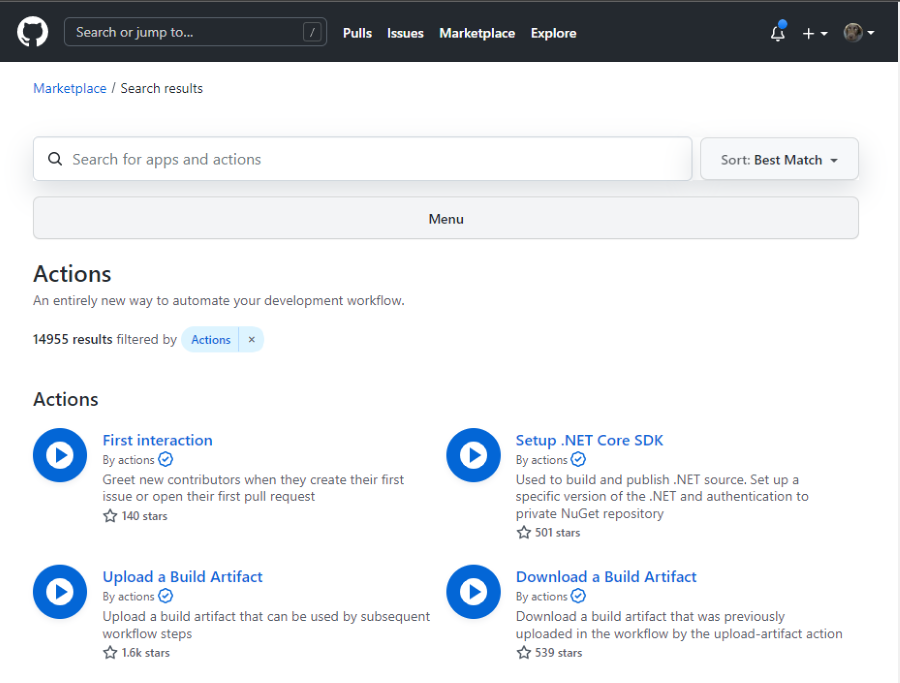The height and width of the screenshot is (683, 900).
Task: Click the star icon beside 539 stars
Action: tap(523, 652)
